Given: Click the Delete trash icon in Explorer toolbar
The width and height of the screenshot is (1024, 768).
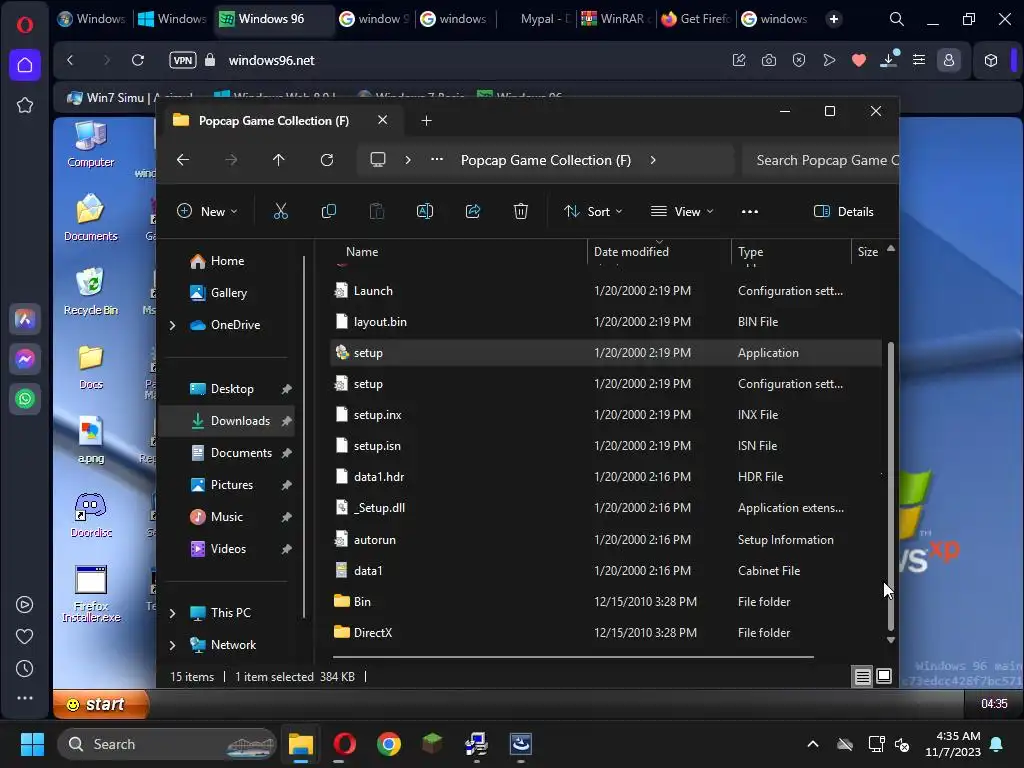Looking at the screenshot, I should pos(520,211).
